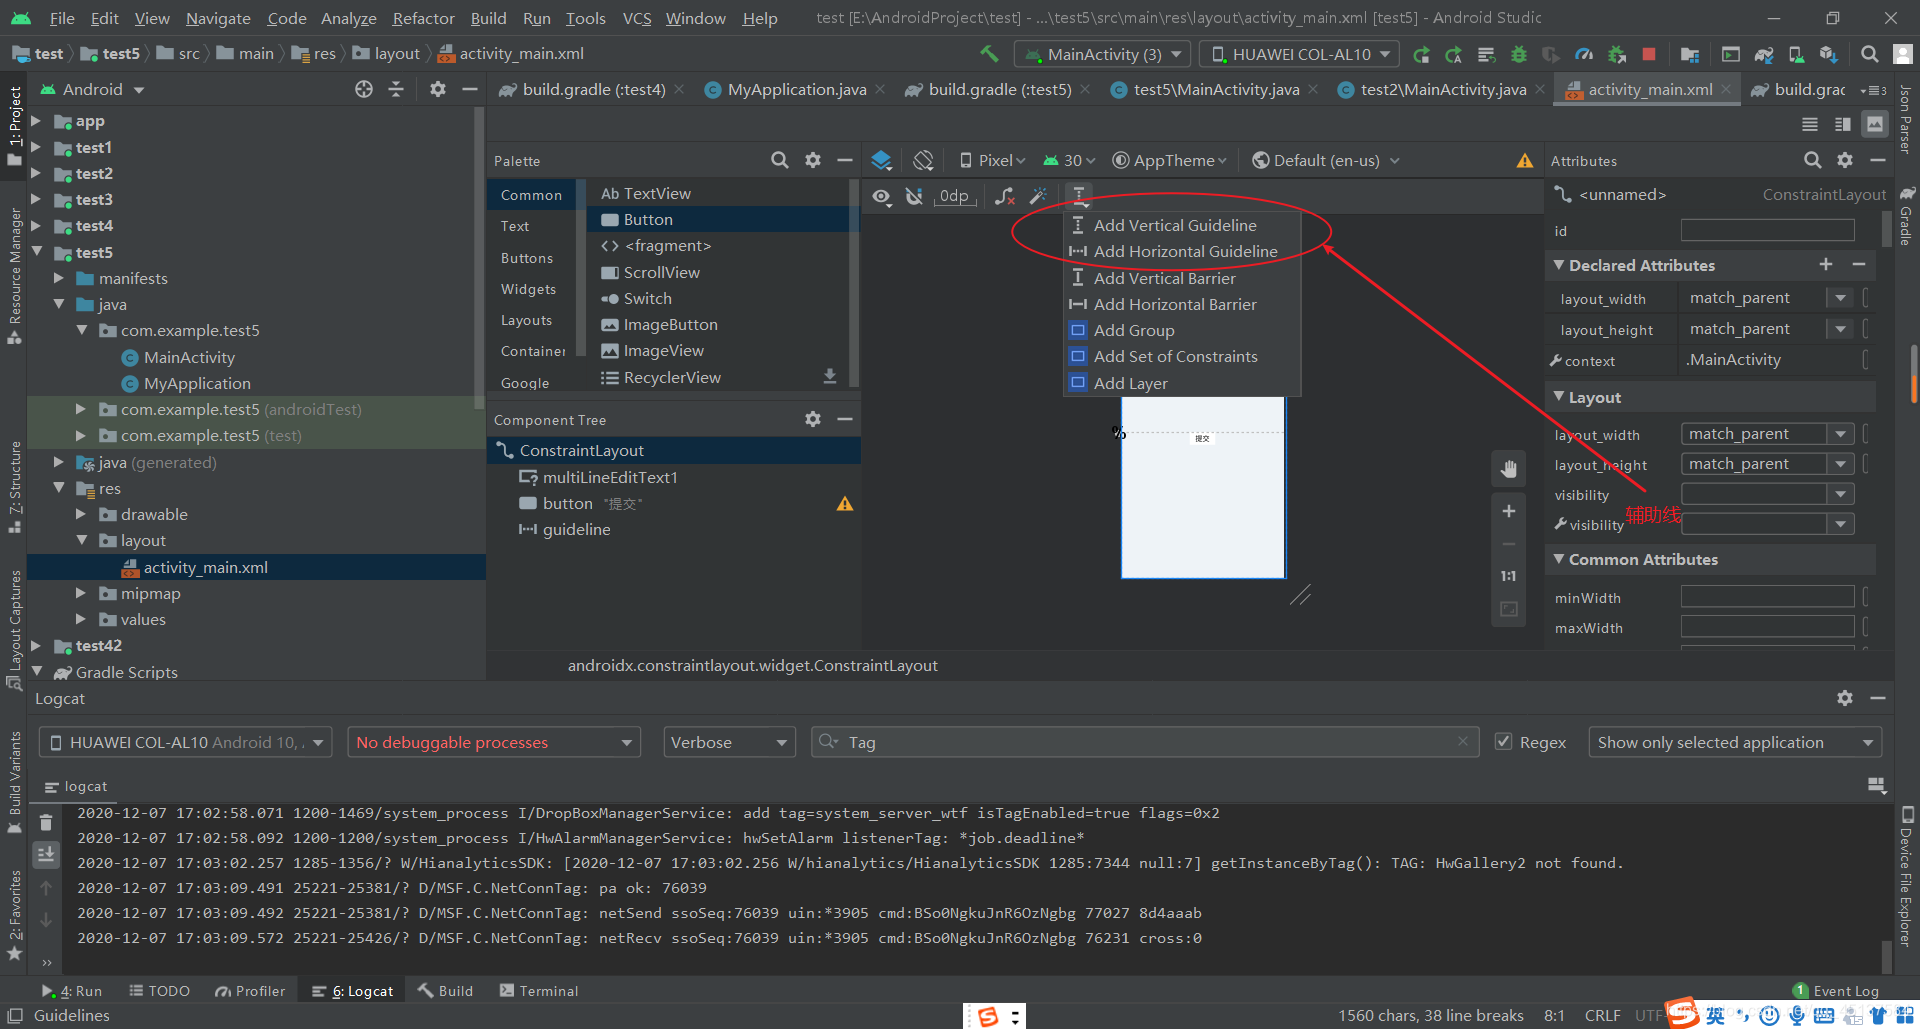Set default margins 0dp button

[x=955, y=196]
